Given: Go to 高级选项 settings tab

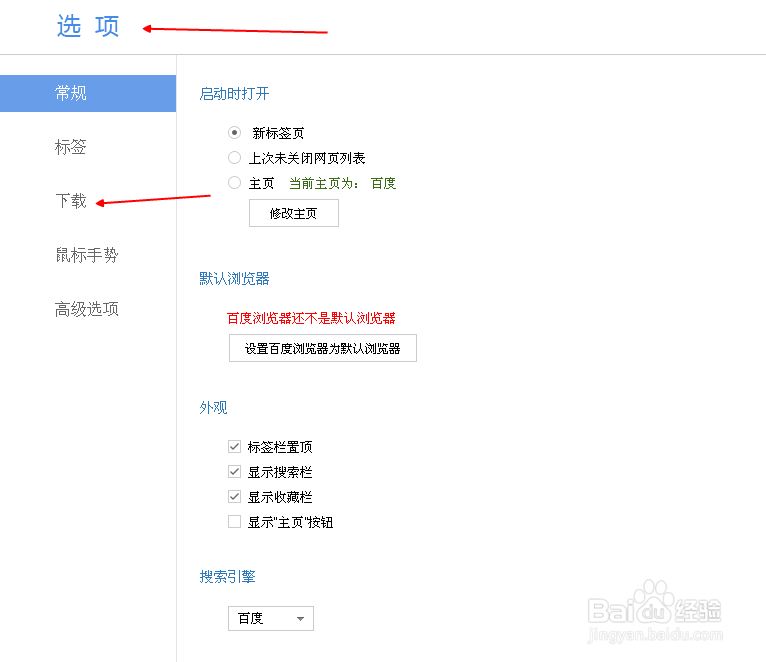Looking at the screenshot, I should [88, 309].
